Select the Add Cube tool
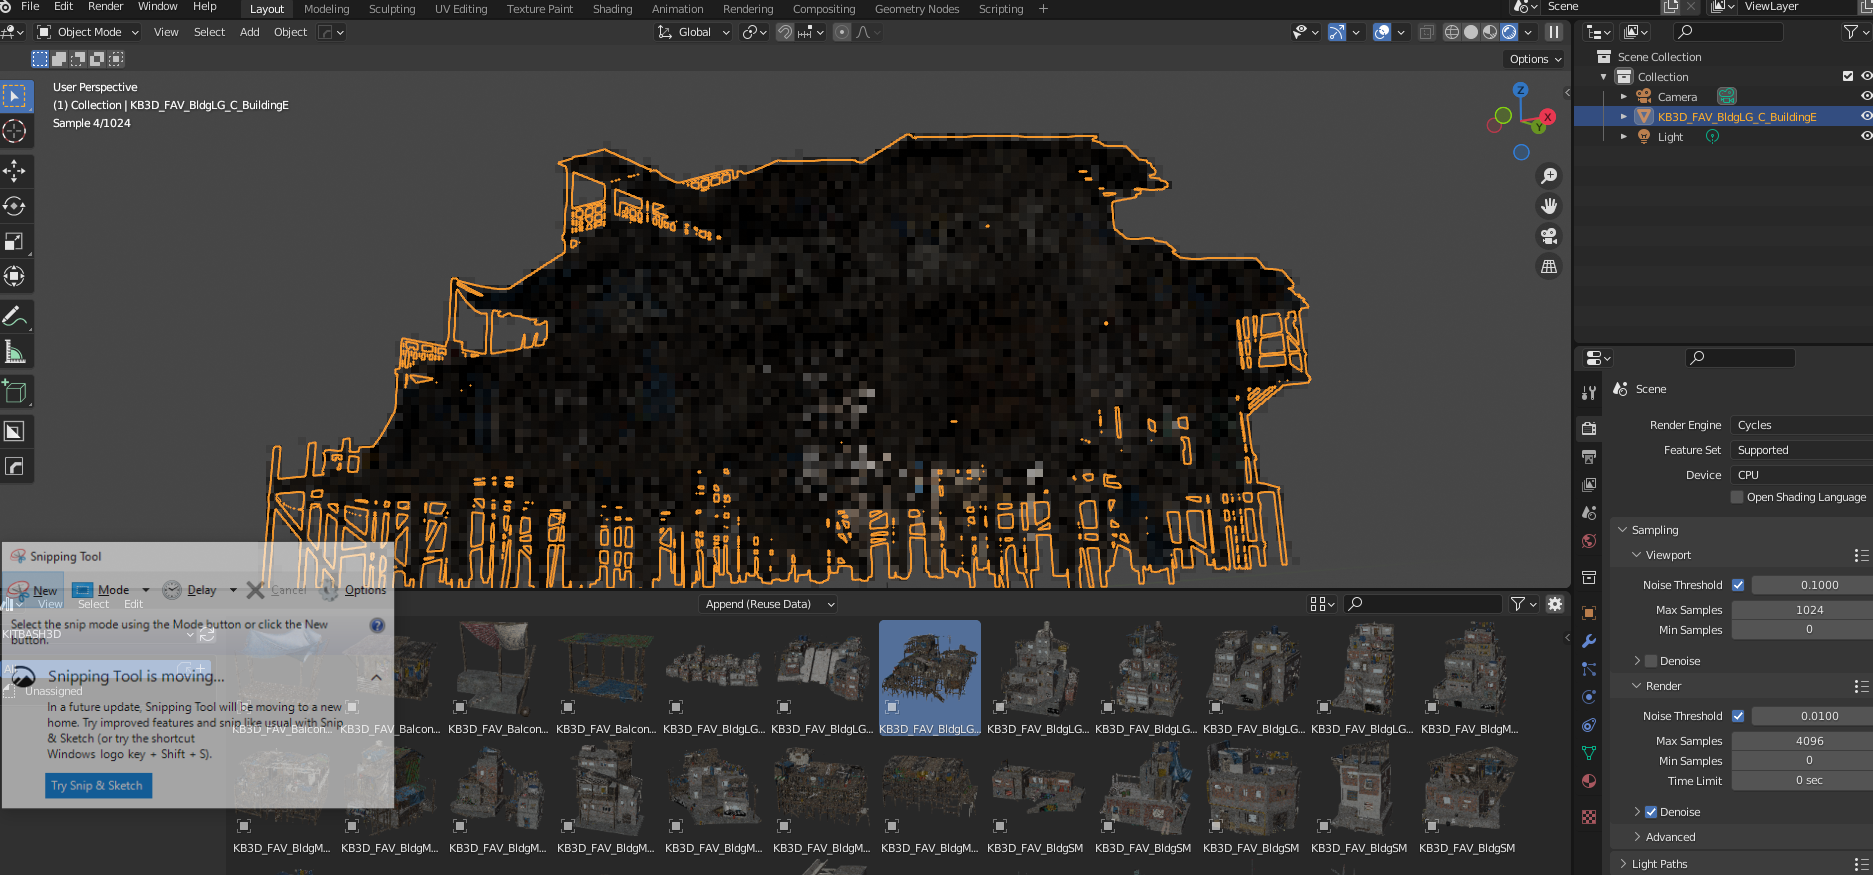 [15, 392]
